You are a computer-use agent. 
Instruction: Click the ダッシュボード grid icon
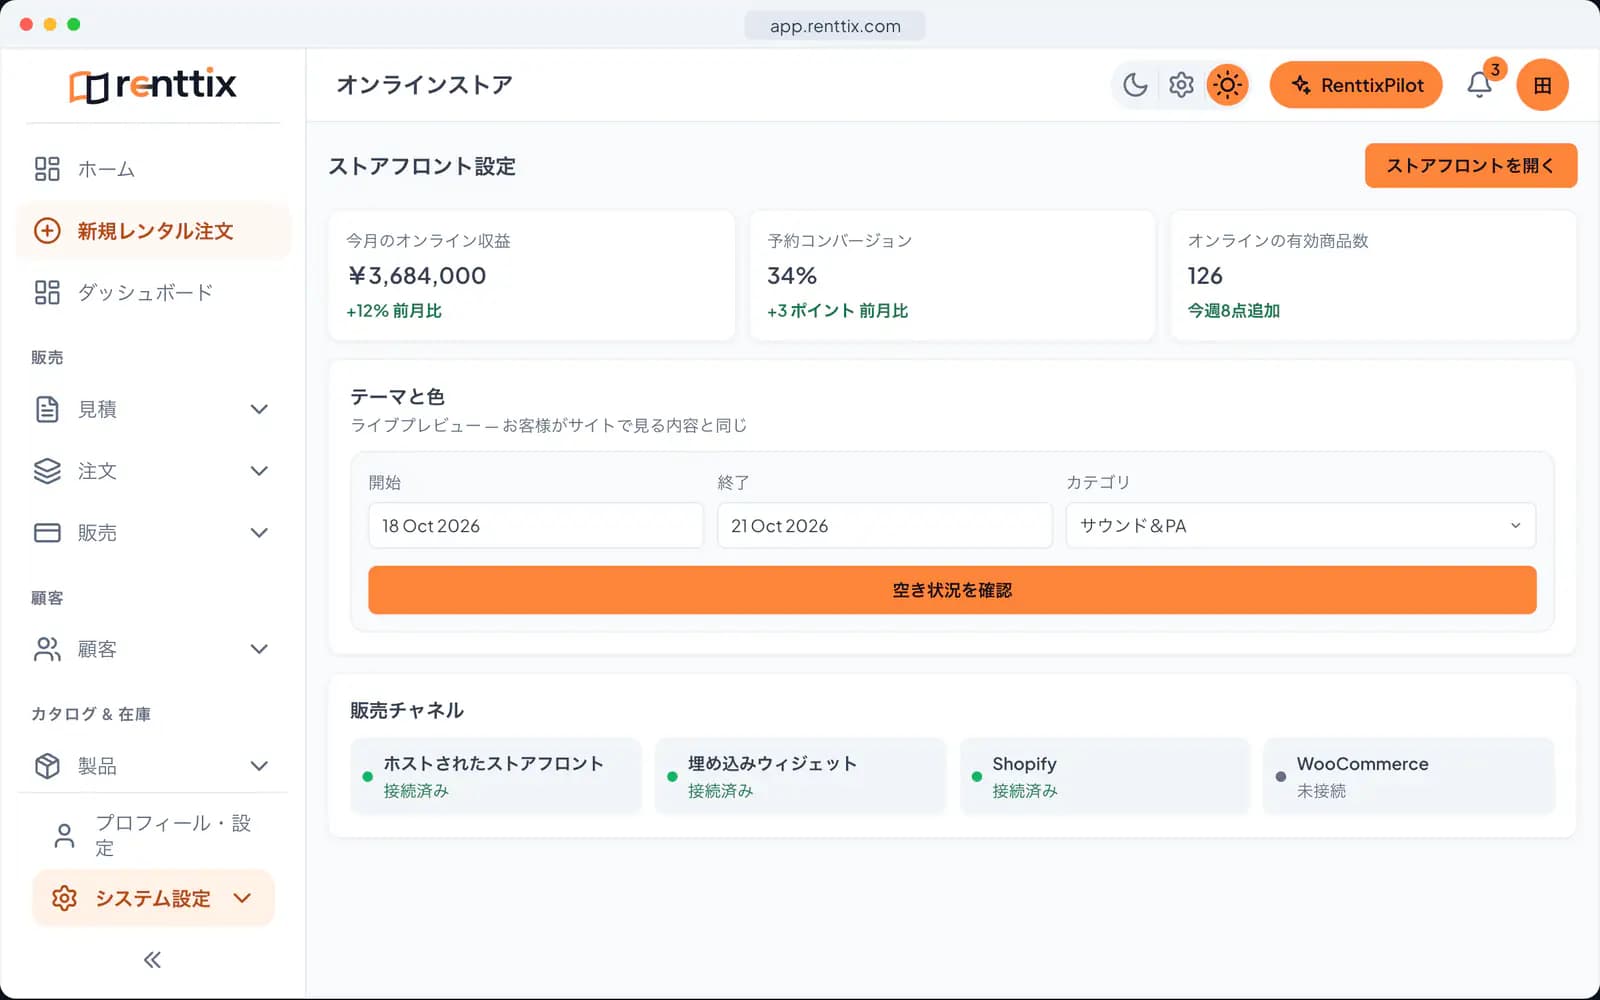(x=47, y=292)
